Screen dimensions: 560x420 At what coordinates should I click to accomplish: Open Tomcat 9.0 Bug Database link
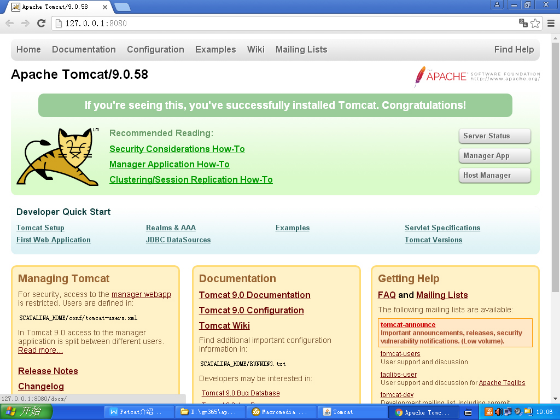tap(241, 393)
